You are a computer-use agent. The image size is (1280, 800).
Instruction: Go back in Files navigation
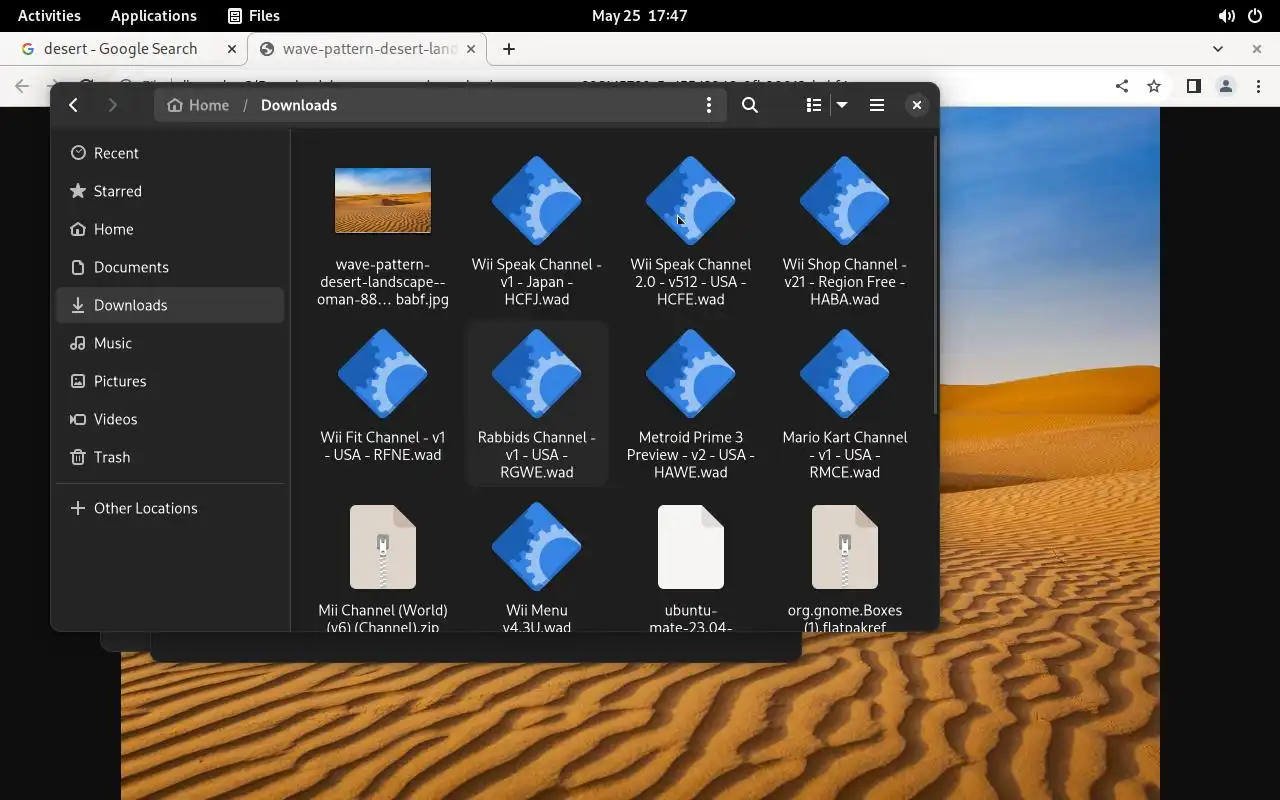[74, 105]
